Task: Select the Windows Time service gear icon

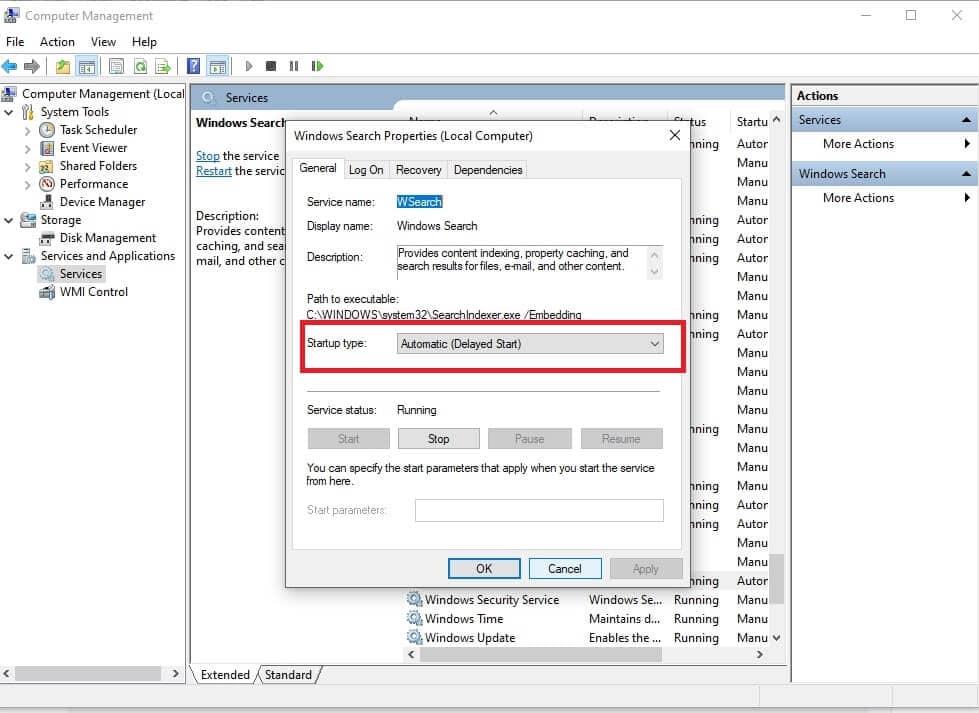Action: tap(414, 618)
